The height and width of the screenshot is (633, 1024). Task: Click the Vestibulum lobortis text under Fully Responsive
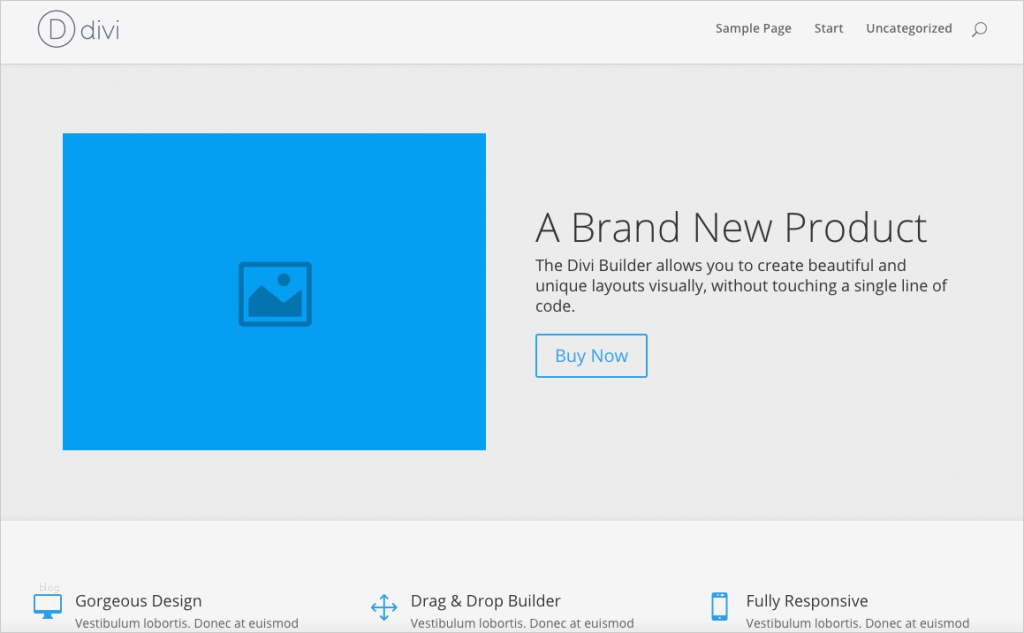pyautogui.click(x=857, y=623)
